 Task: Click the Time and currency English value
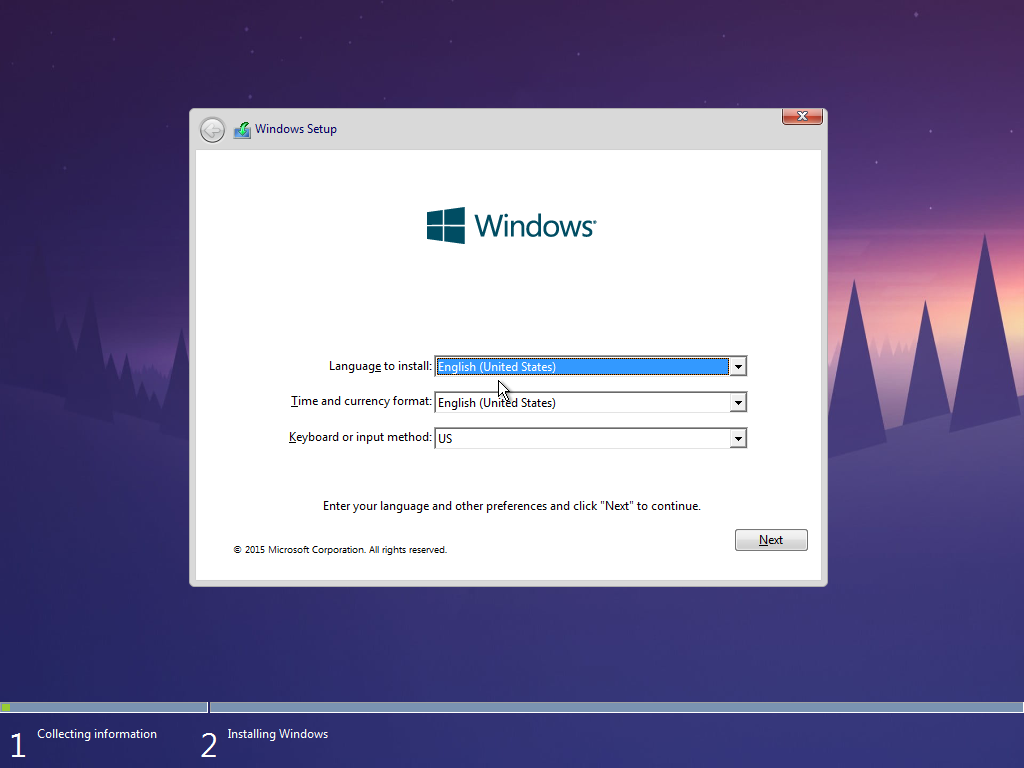[582, 403]
